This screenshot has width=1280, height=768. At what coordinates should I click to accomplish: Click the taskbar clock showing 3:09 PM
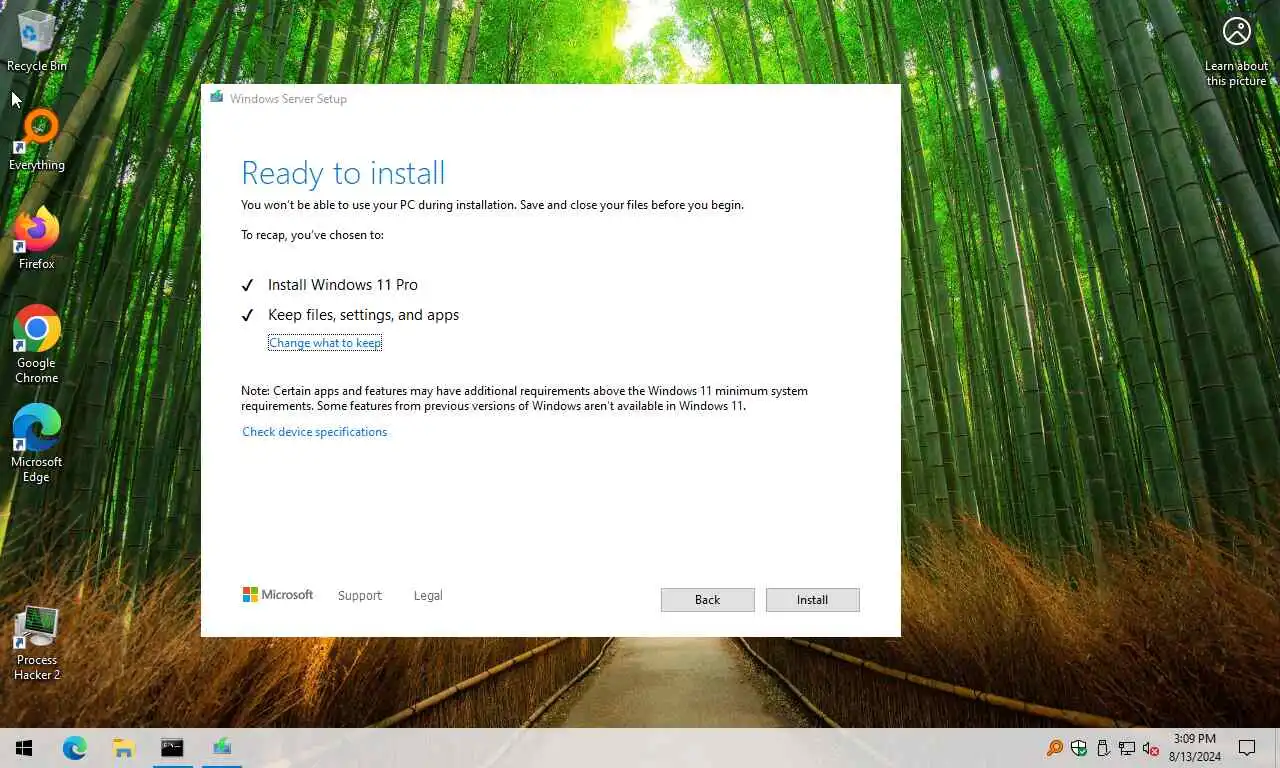coord(1195,747)
